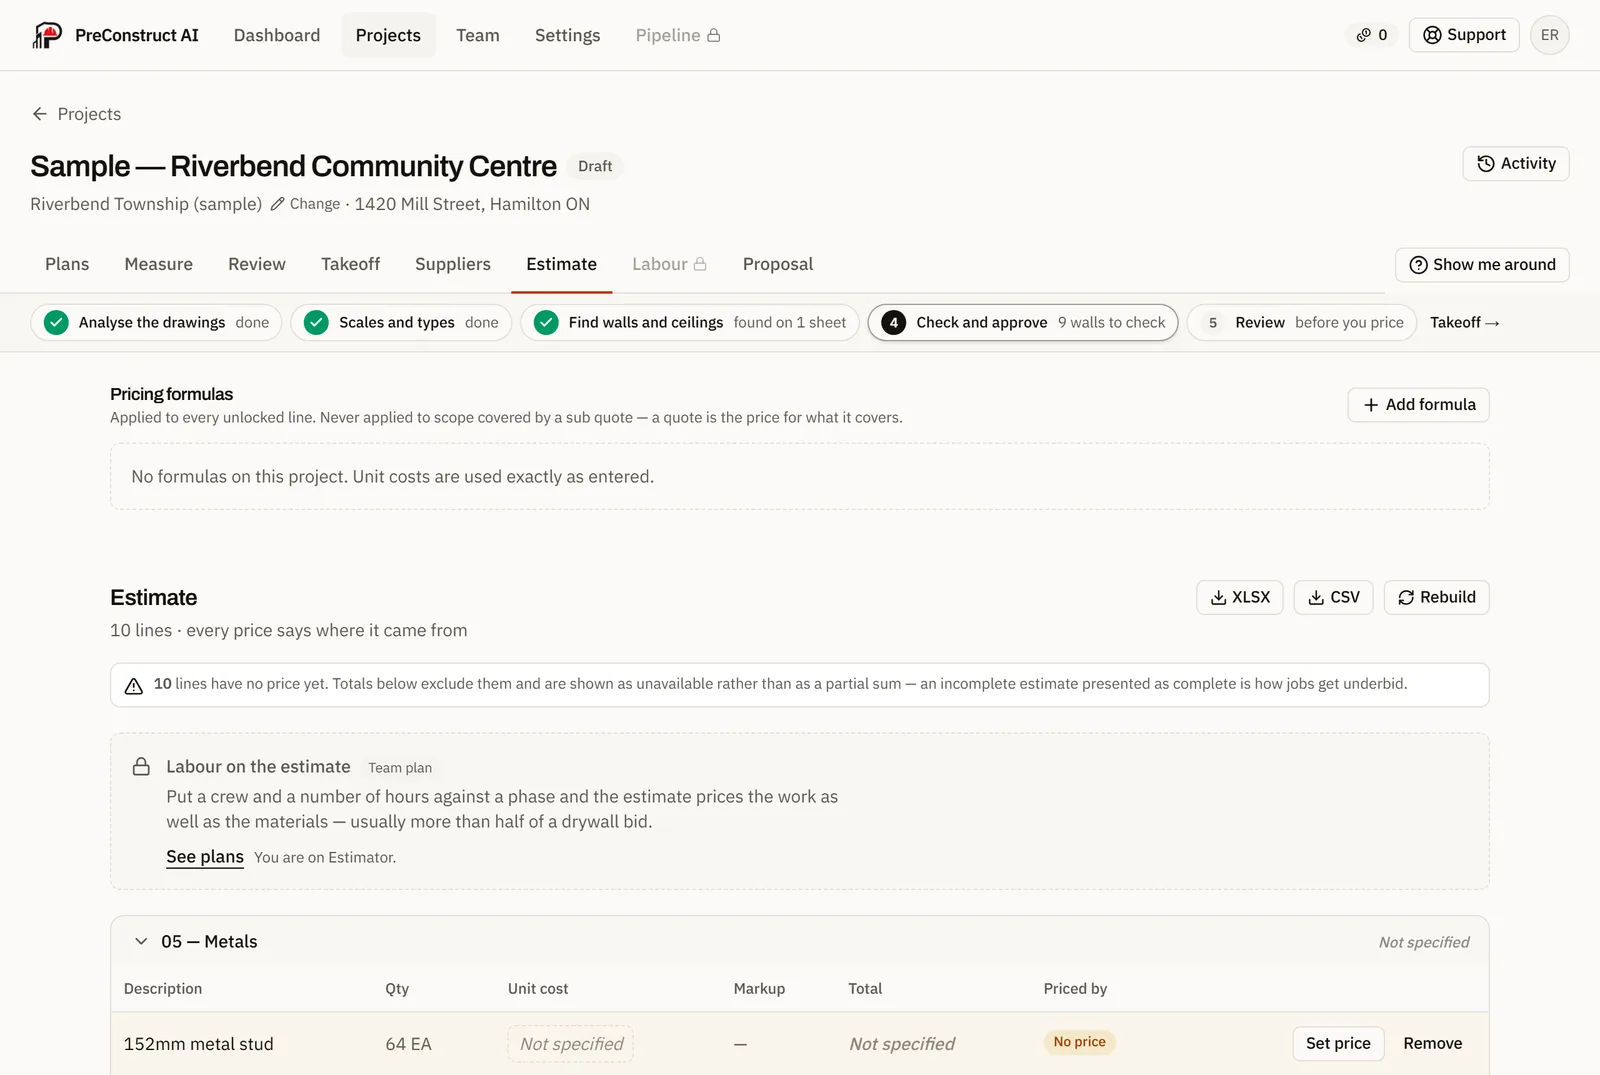Open the Team page
Image resolution: width=1600 pixels, height=1075 pixels.
coord(478,35)
